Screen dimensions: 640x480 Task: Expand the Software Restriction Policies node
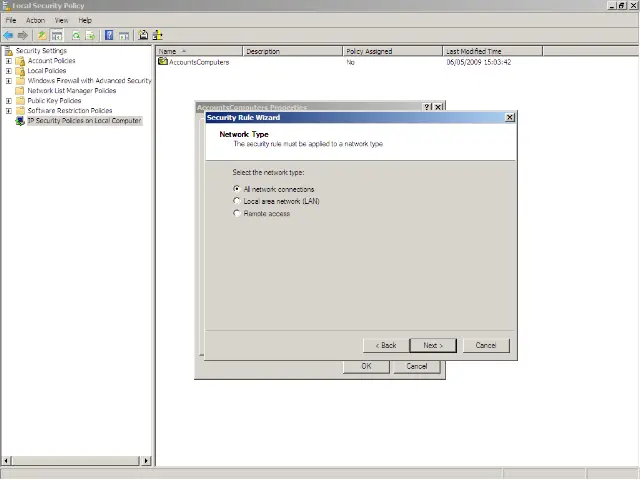[9, 111]
